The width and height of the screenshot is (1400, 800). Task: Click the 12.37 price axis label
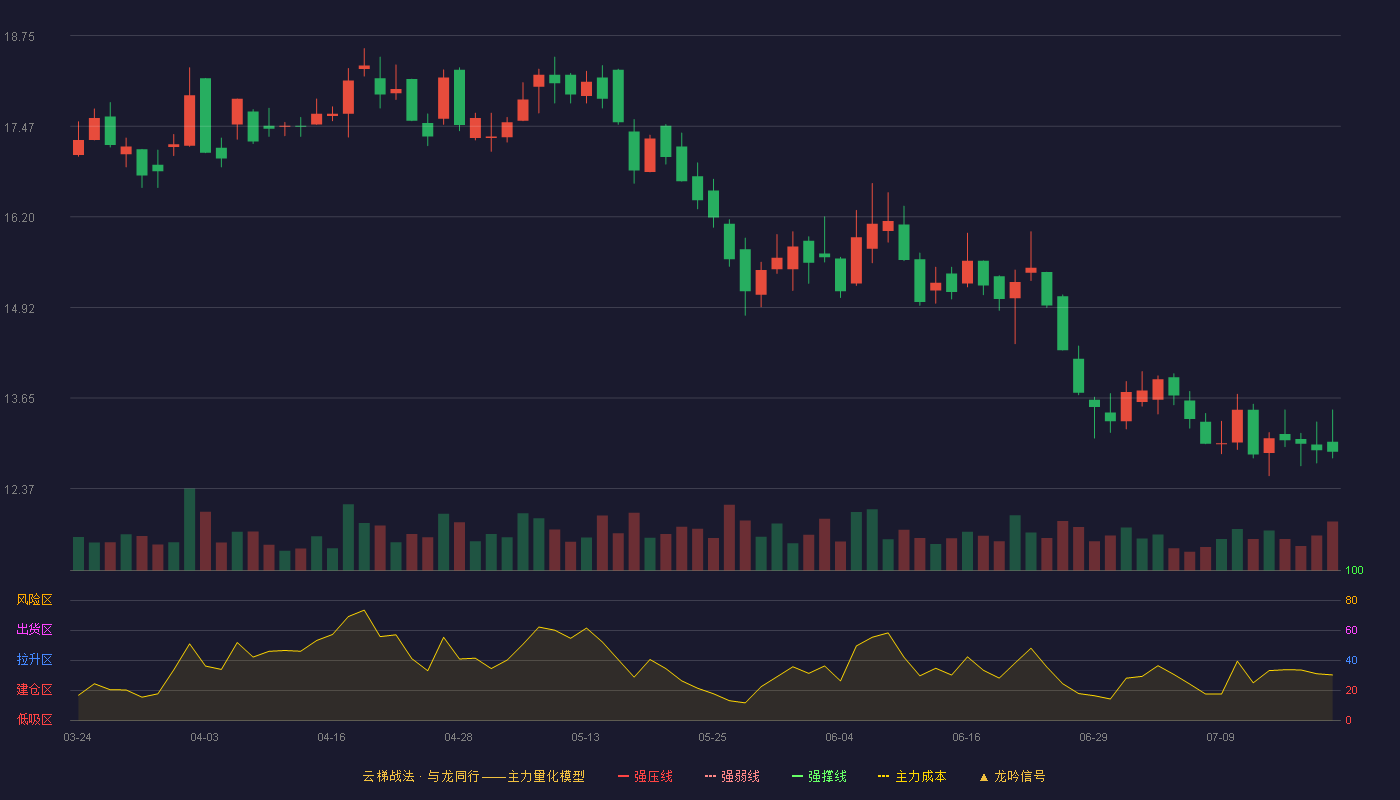pos(19,490)
